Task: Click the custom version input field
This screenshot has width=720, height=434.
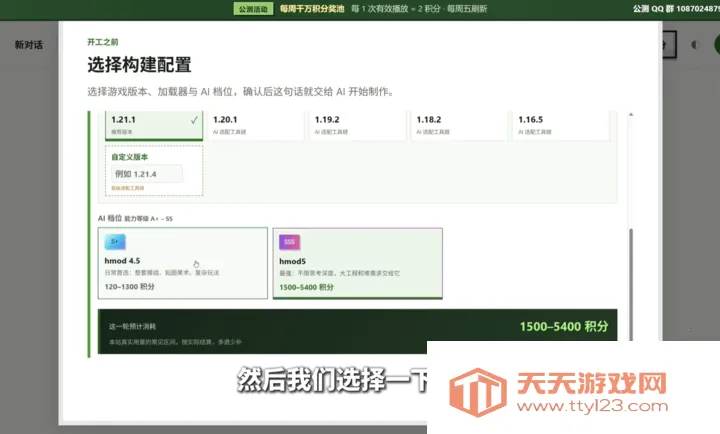Action: tap(147, 174)
